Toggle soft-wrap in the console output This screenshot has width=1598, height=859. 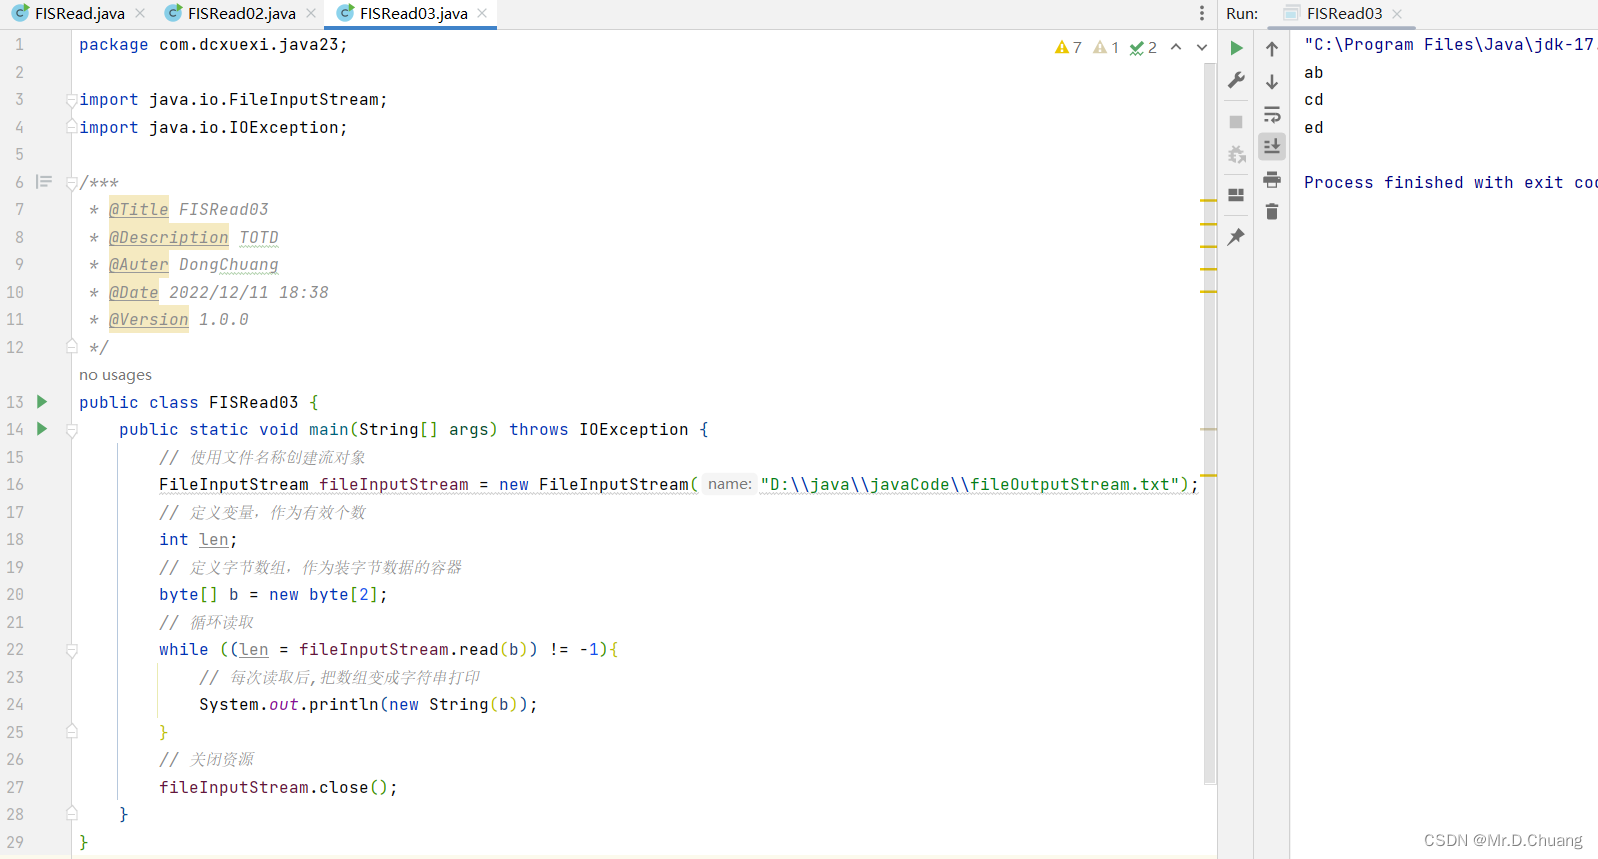[1272, 114]
